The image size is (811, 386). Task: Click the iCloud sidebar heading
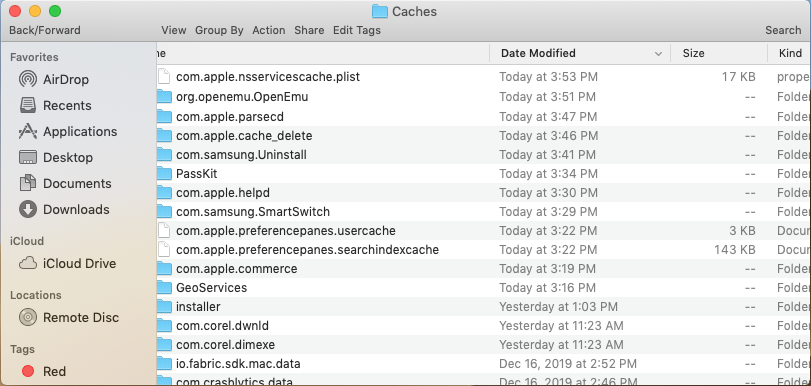pyautogui.click(x=27, y=241)
